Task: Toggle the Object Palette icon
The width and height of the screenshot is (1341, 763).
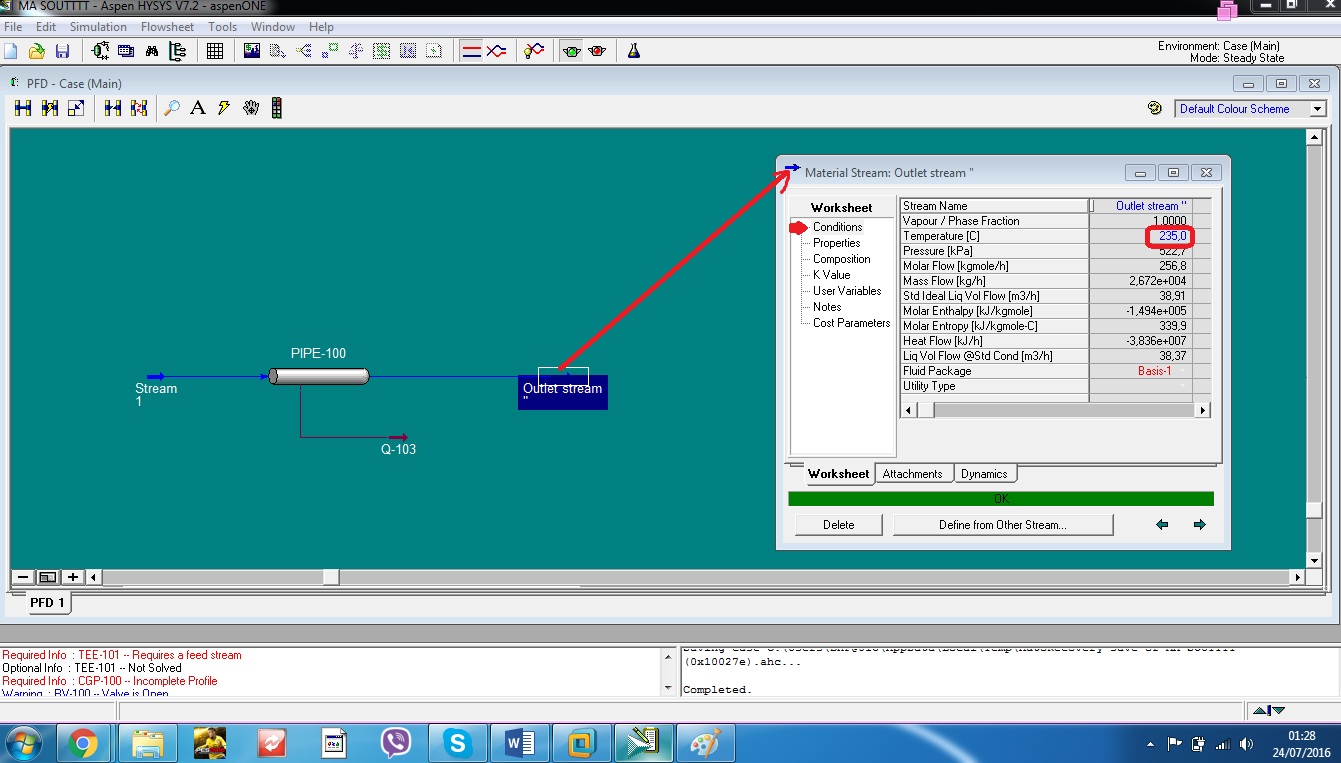Action: pyautogui.click(x=277, y=108)
